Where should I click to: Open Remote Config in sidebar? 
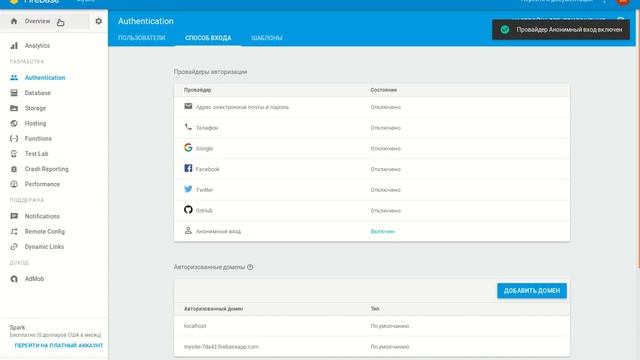(x=44, y=231)
